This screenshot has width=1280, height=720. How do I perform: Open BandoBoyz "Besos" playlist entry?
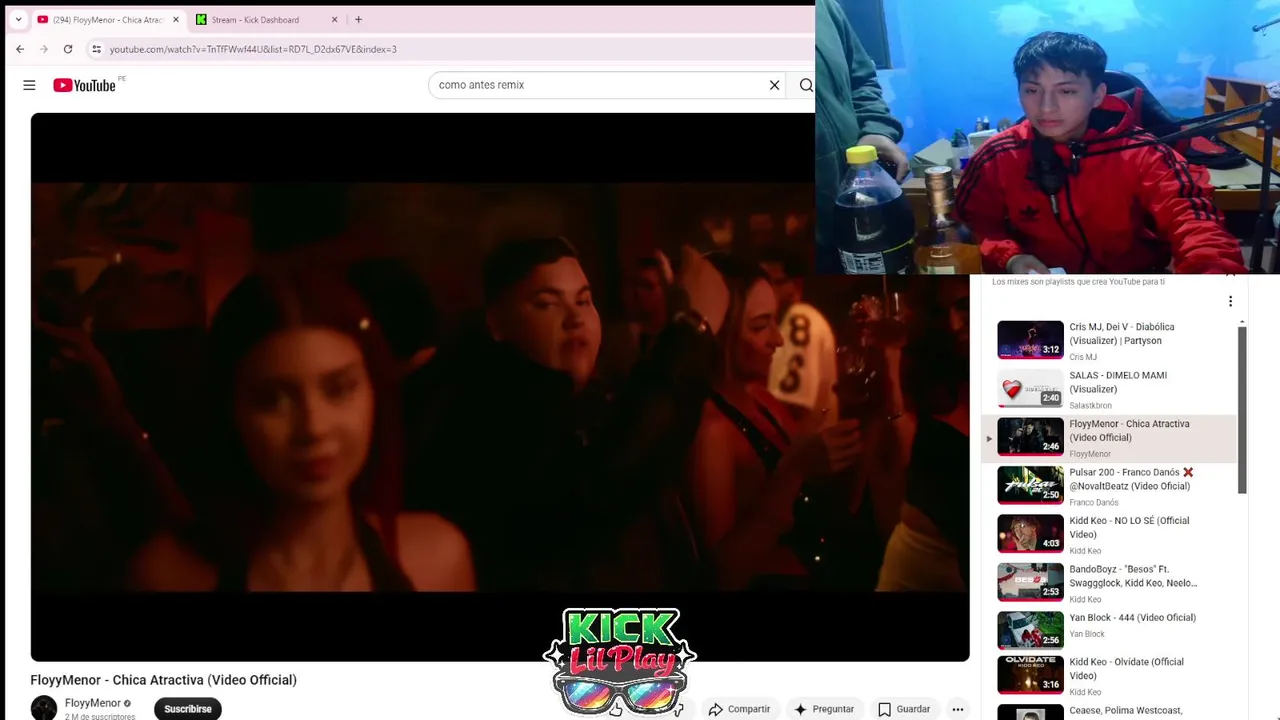tap(1109, 582)
